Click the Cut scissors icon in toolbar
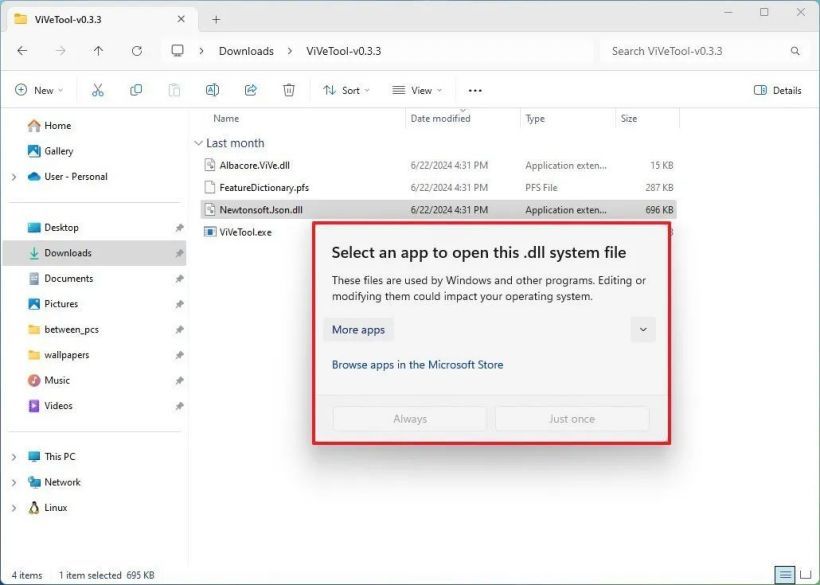 pos(98,90)
